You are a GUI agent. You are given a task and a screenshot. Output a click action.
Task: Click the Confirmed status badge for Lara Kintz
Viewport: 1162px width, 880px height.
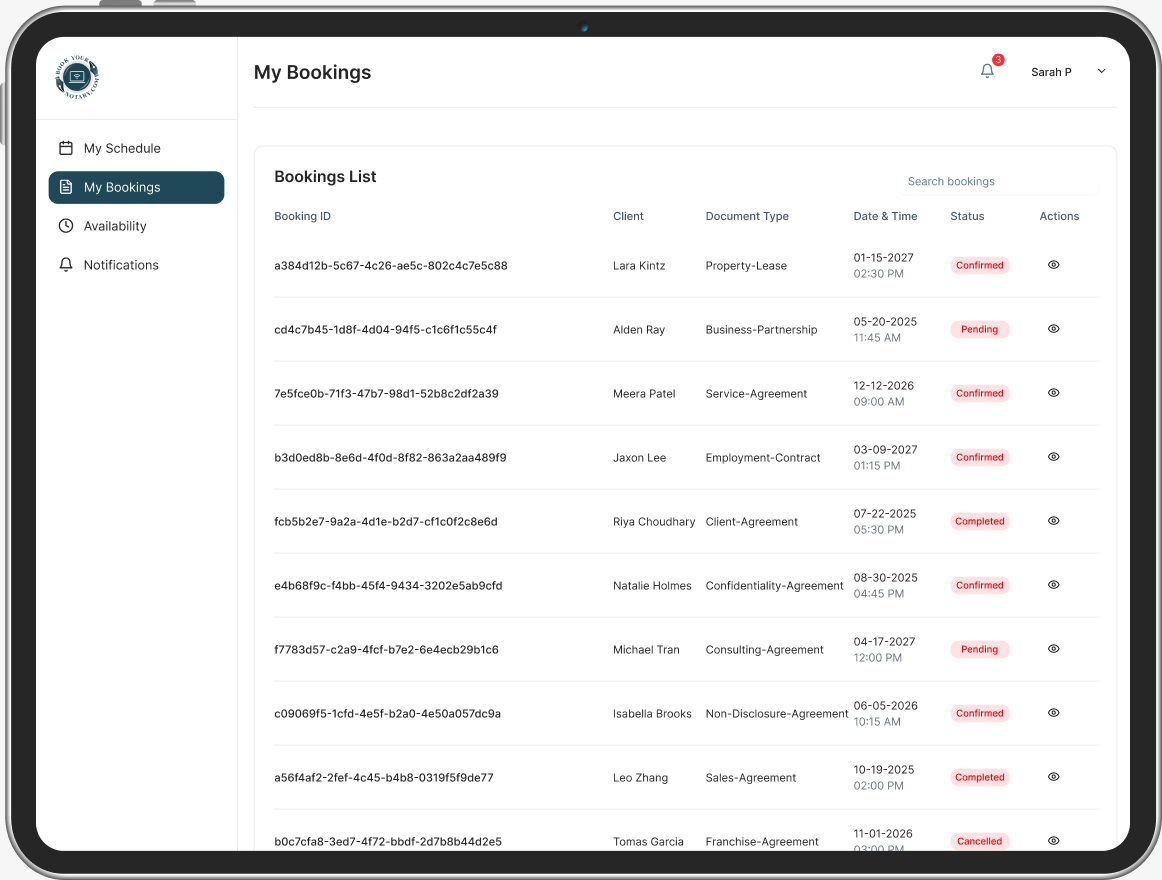click(x=980, y=265)
